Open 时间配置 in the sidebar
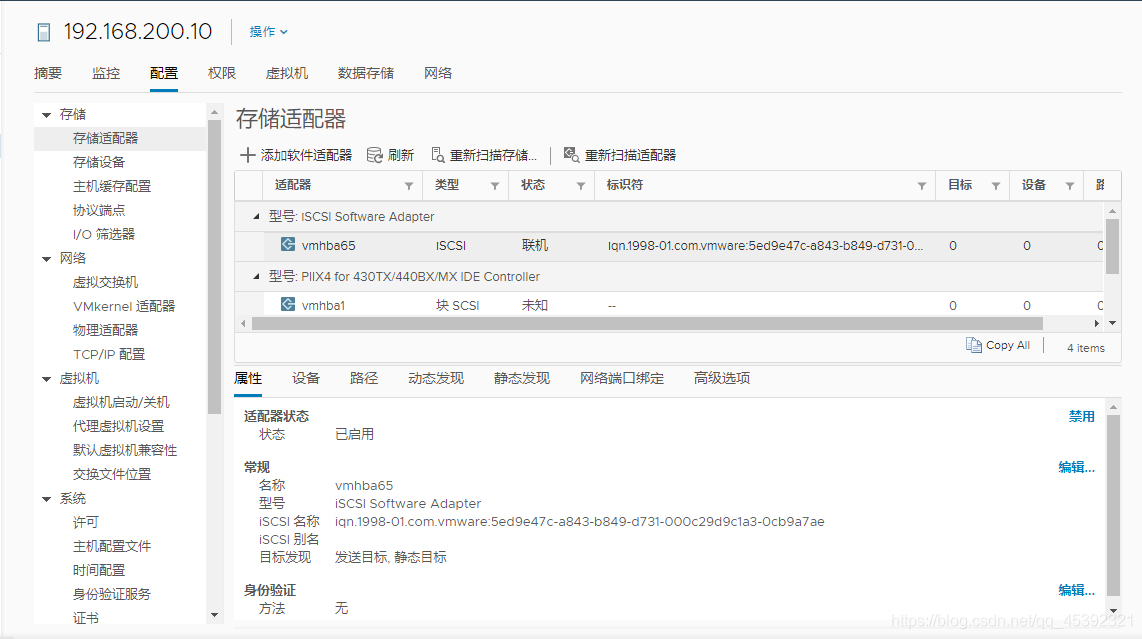 99,571
